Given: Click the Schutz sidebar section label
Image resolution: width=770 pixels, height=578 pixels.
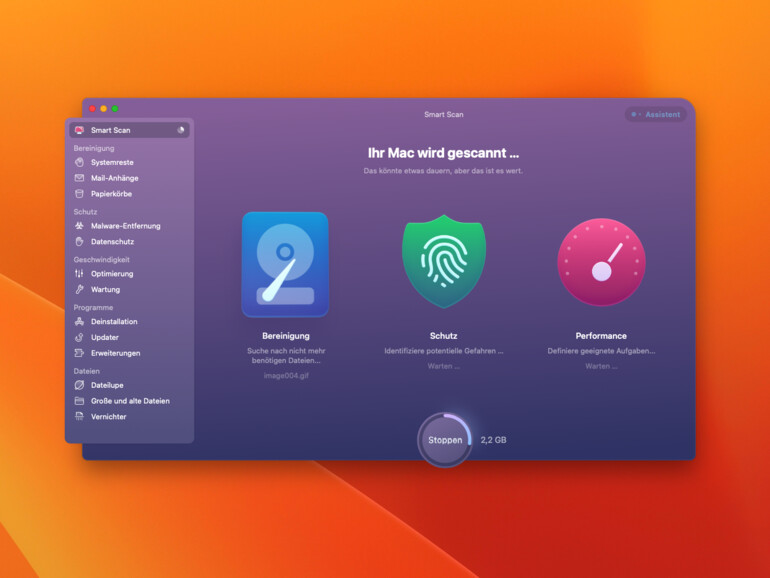Looking at the screenshot, I should (85, 212).
